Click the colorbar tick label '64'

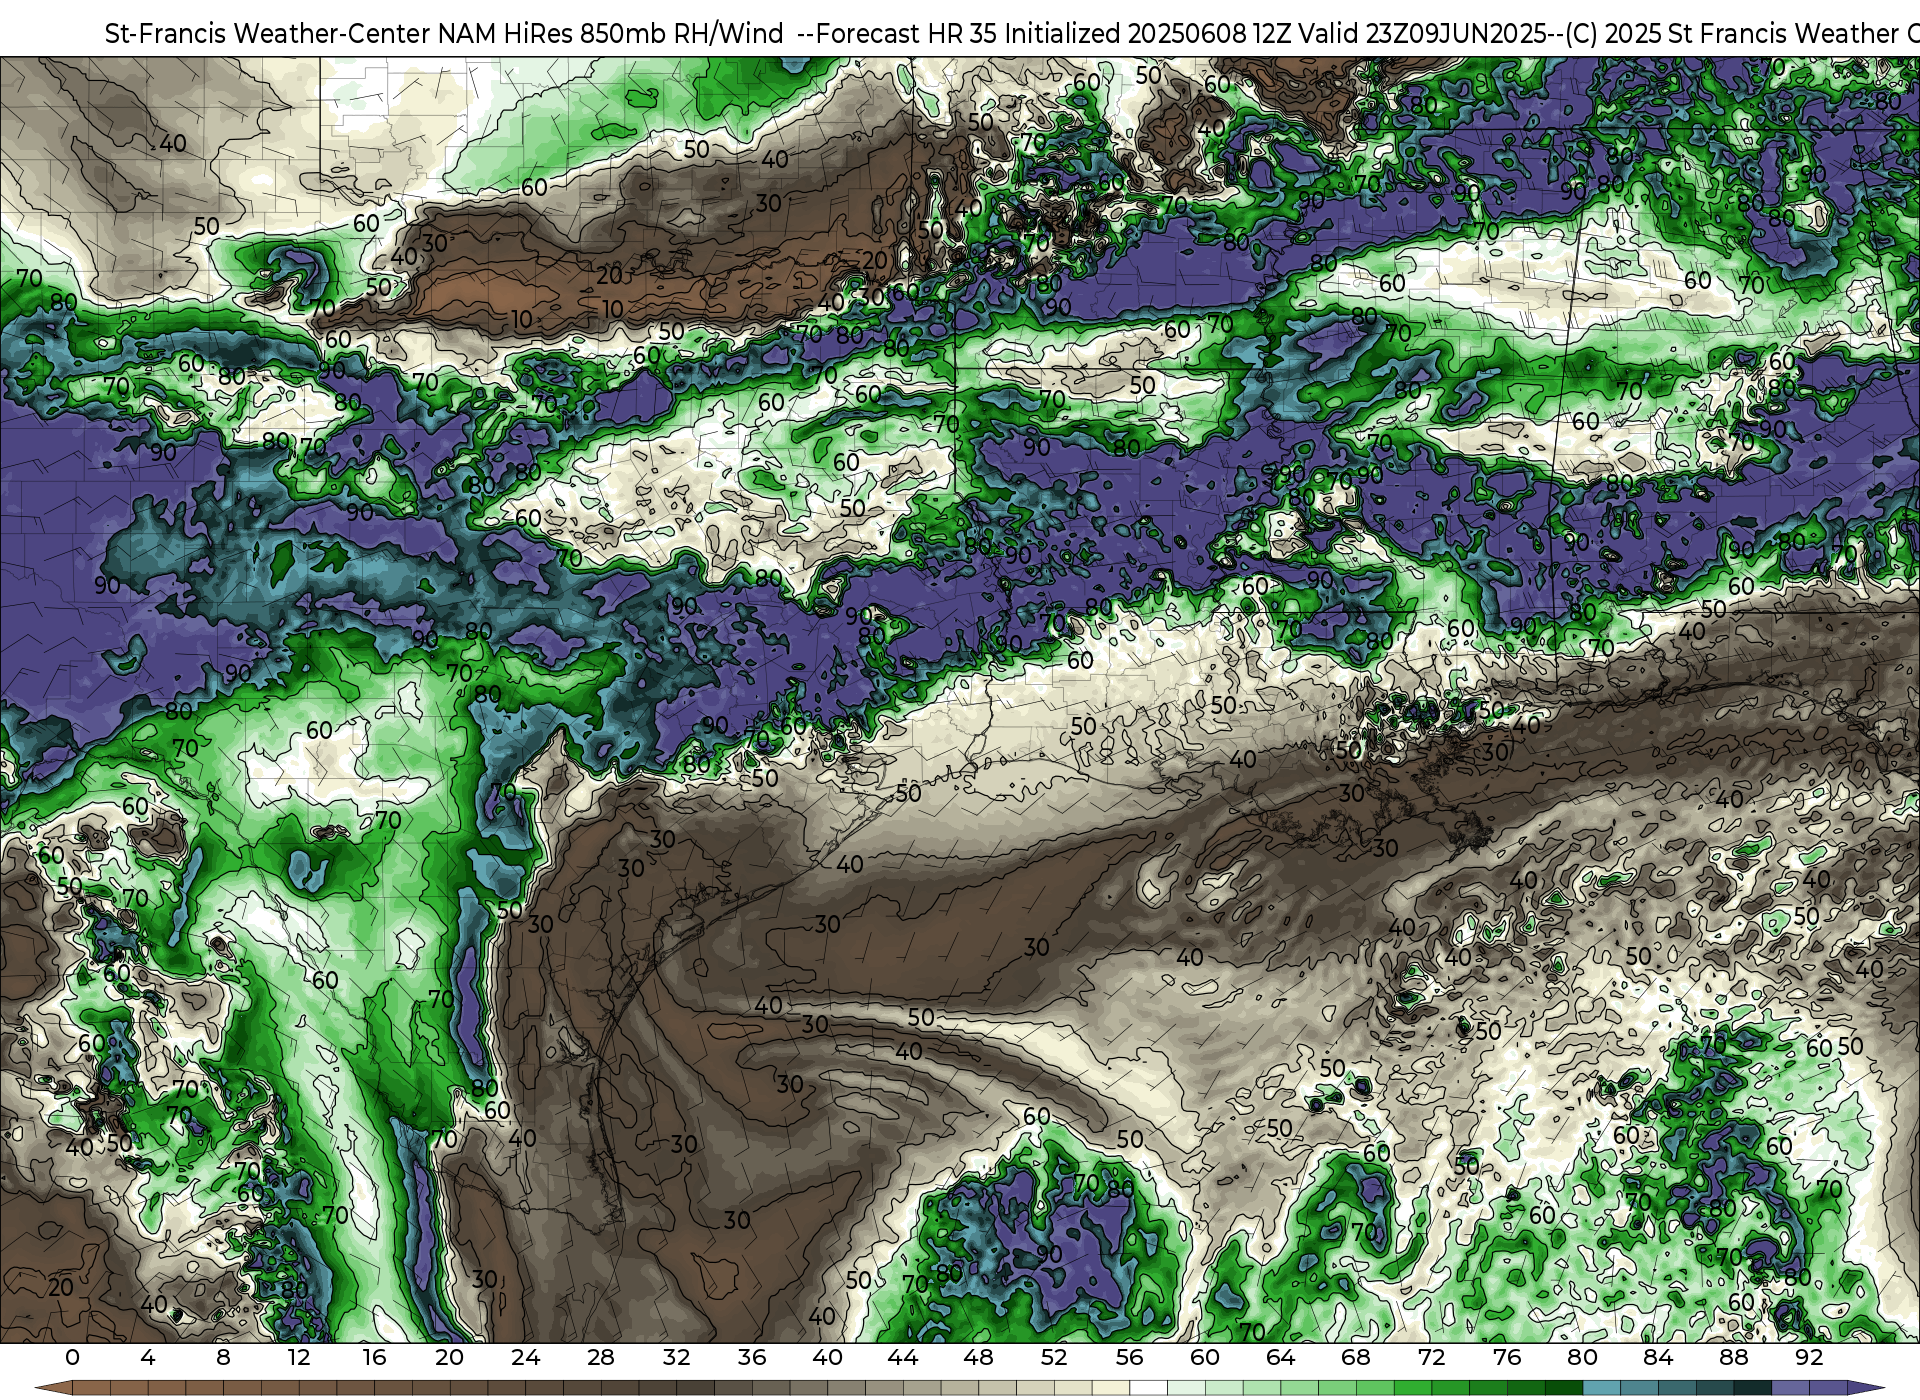[1280, 1357]
